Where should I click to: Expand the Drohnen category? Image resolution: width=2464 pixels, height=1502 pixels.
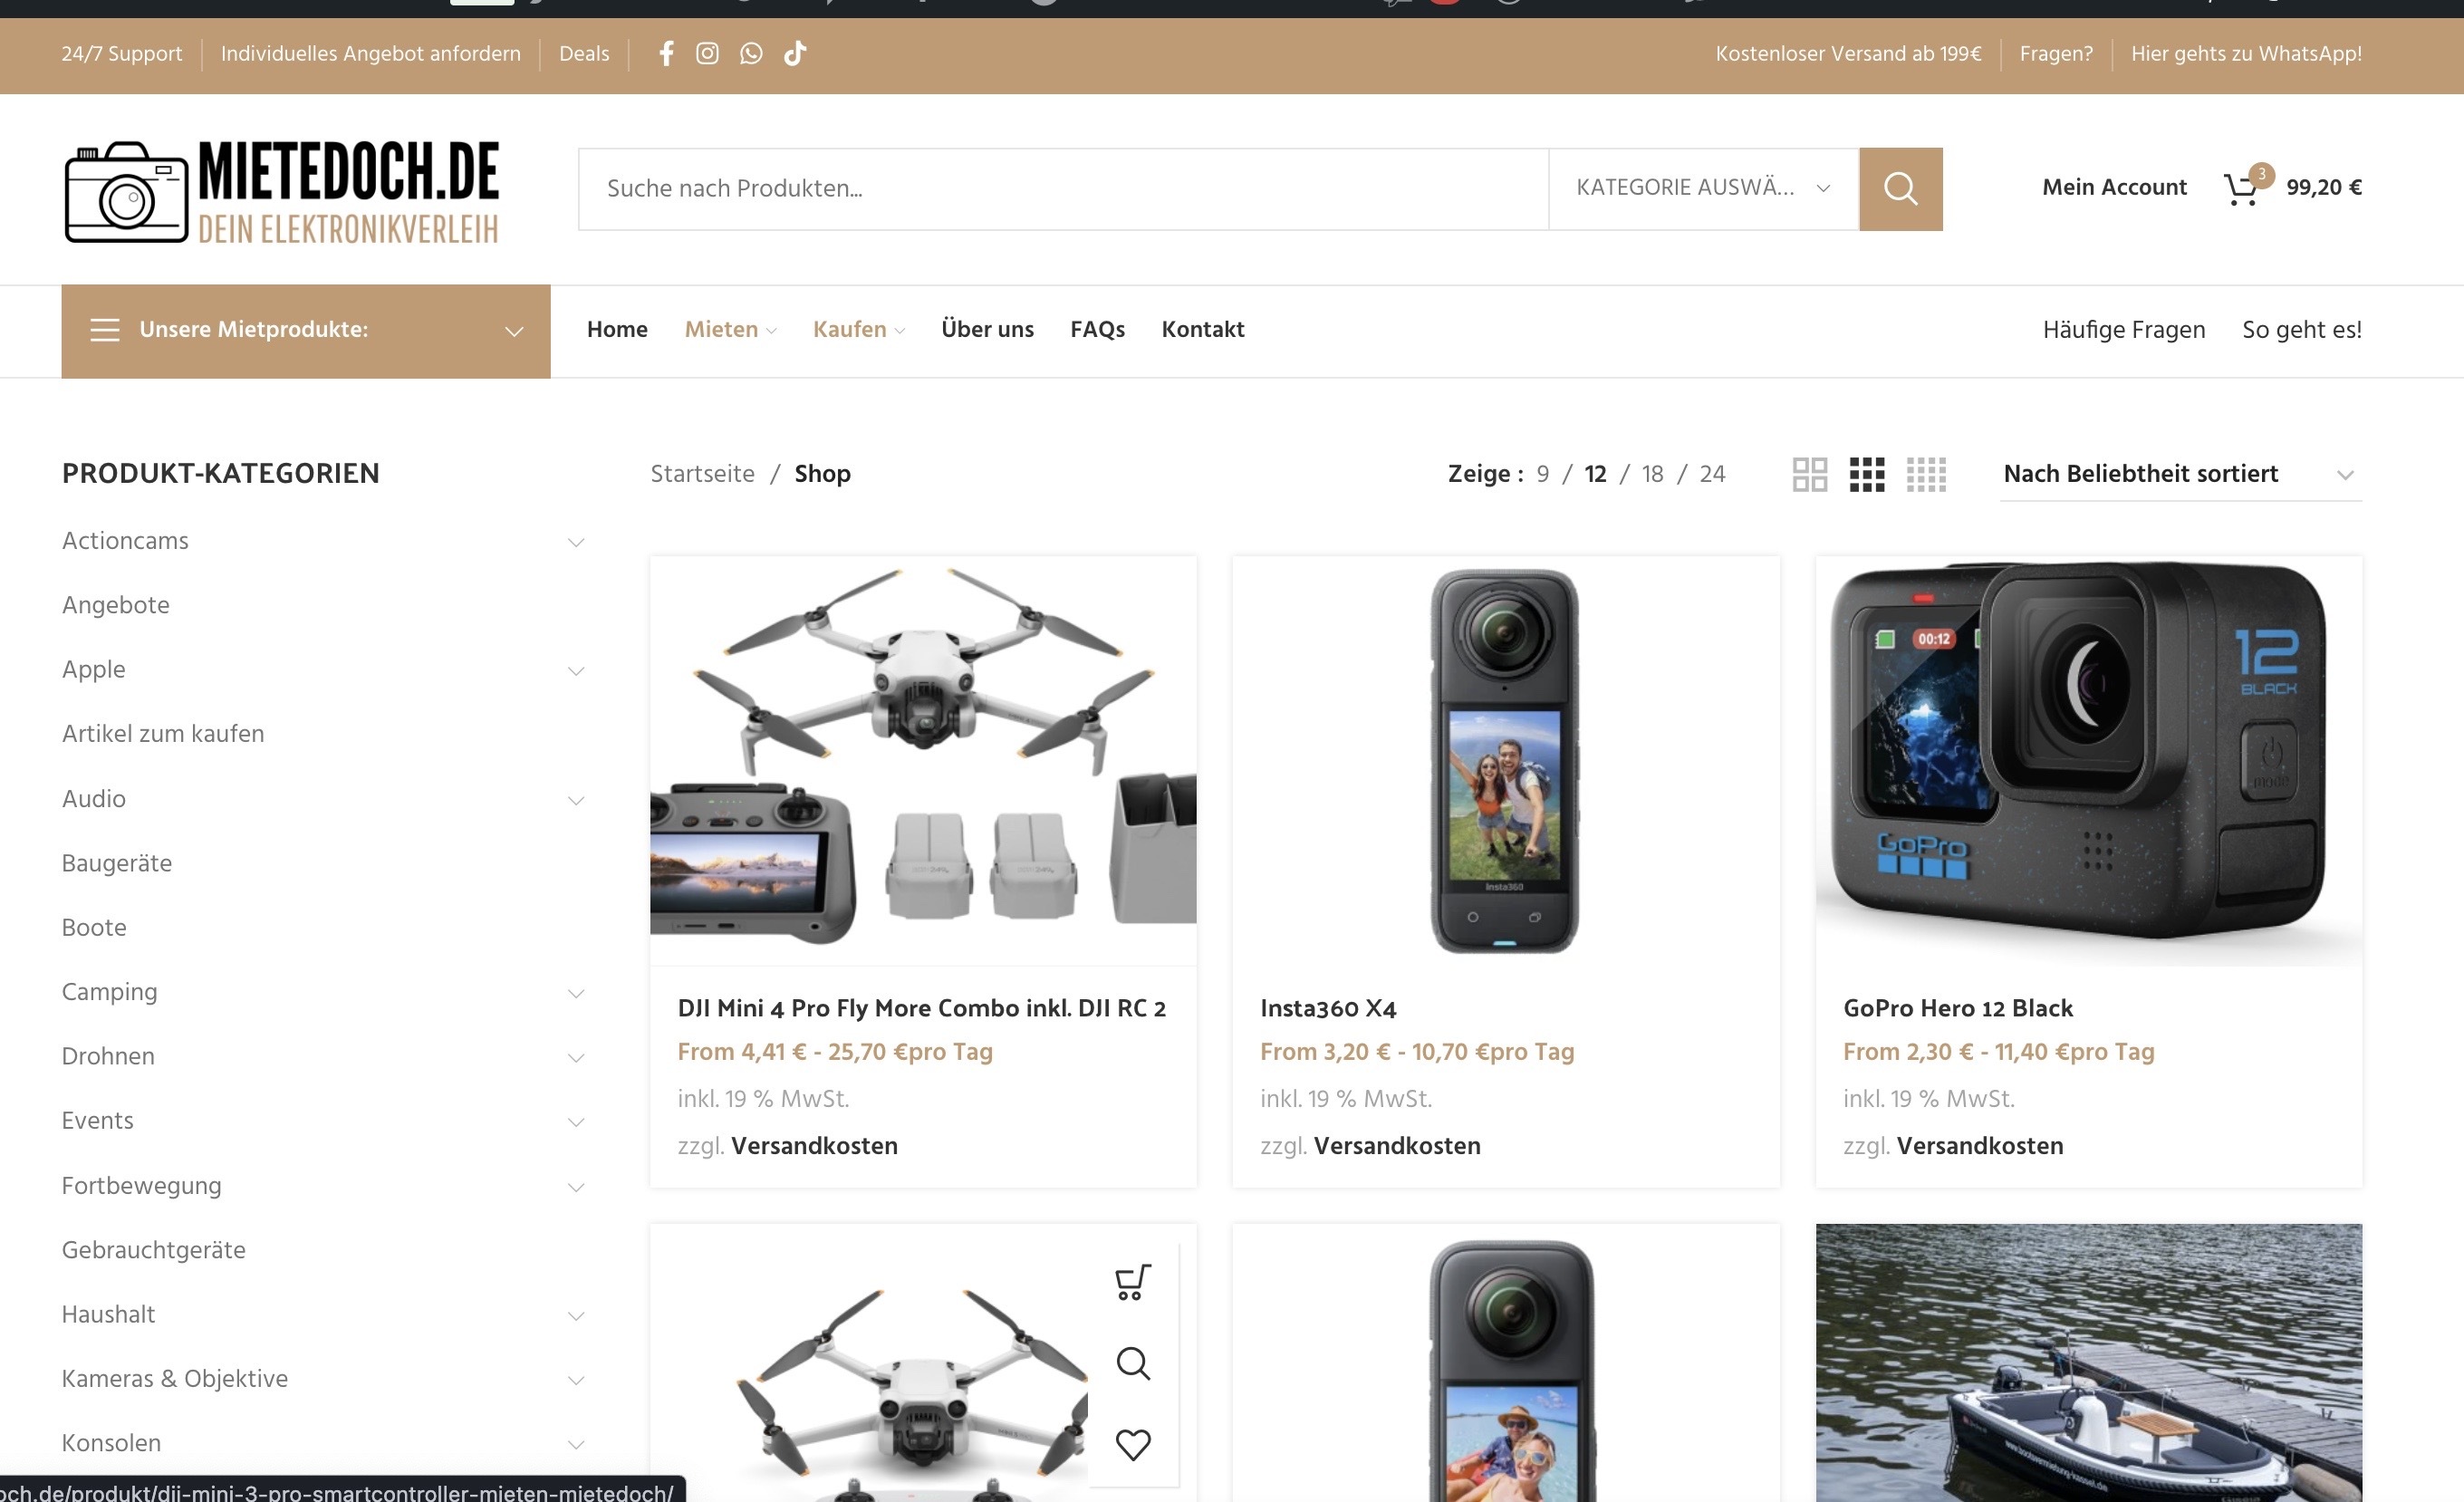576,1058
